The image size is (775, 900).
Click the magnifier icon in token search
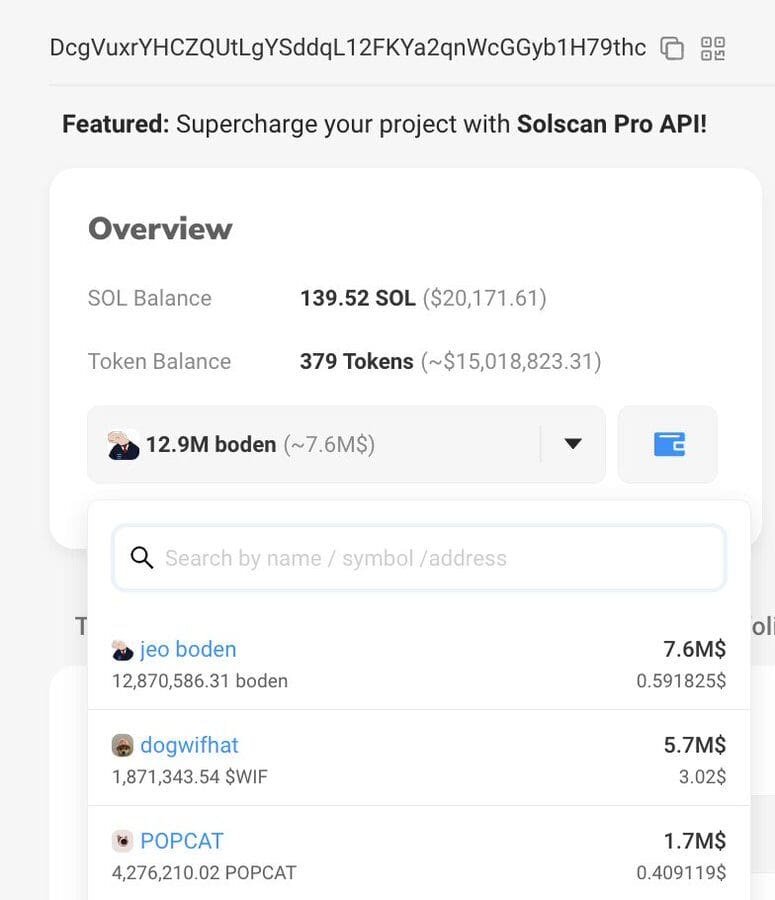pos(142,558)
